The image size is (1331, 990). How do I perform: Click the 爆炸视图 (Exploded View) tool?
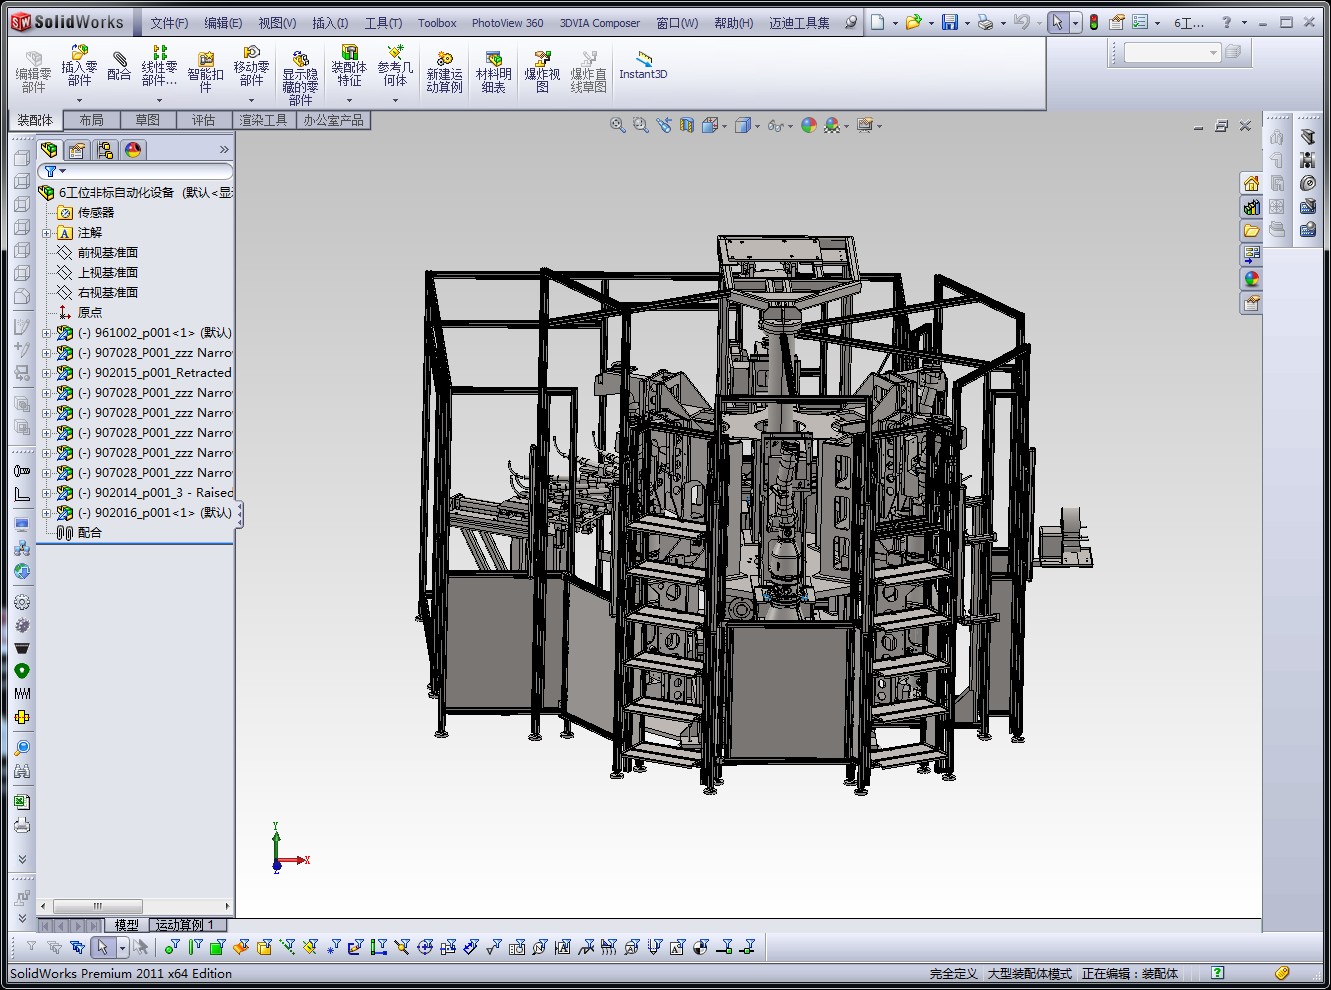point(542,72)
